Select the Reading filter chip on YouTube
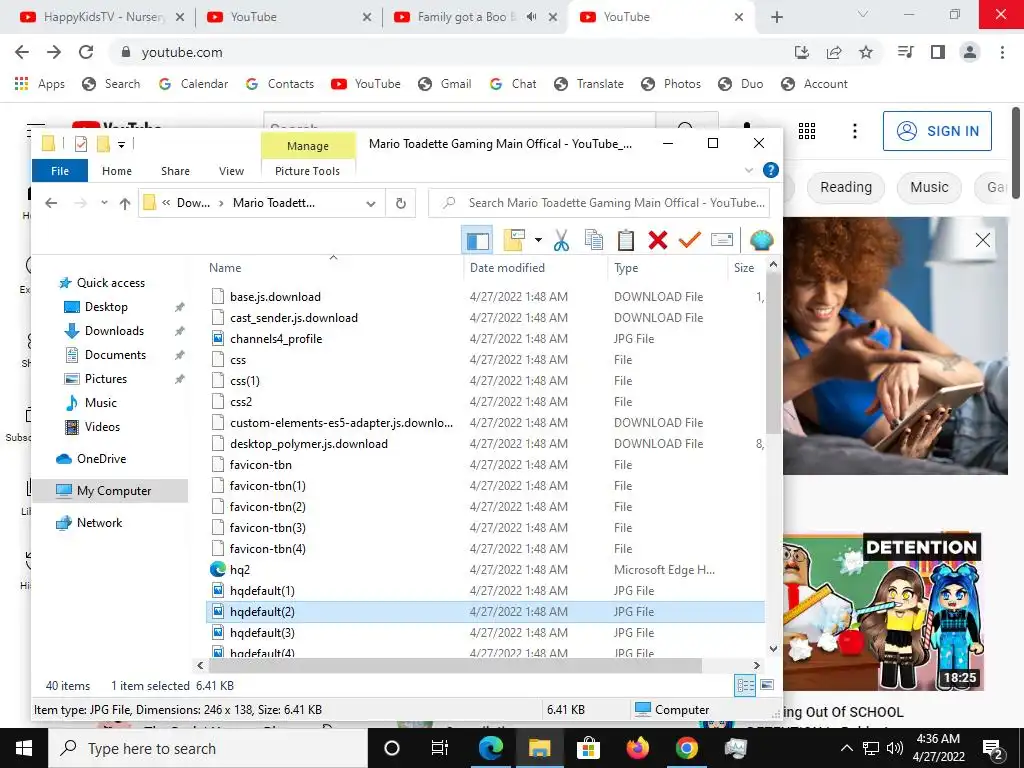1024x768 pixels. pos(846,187)
